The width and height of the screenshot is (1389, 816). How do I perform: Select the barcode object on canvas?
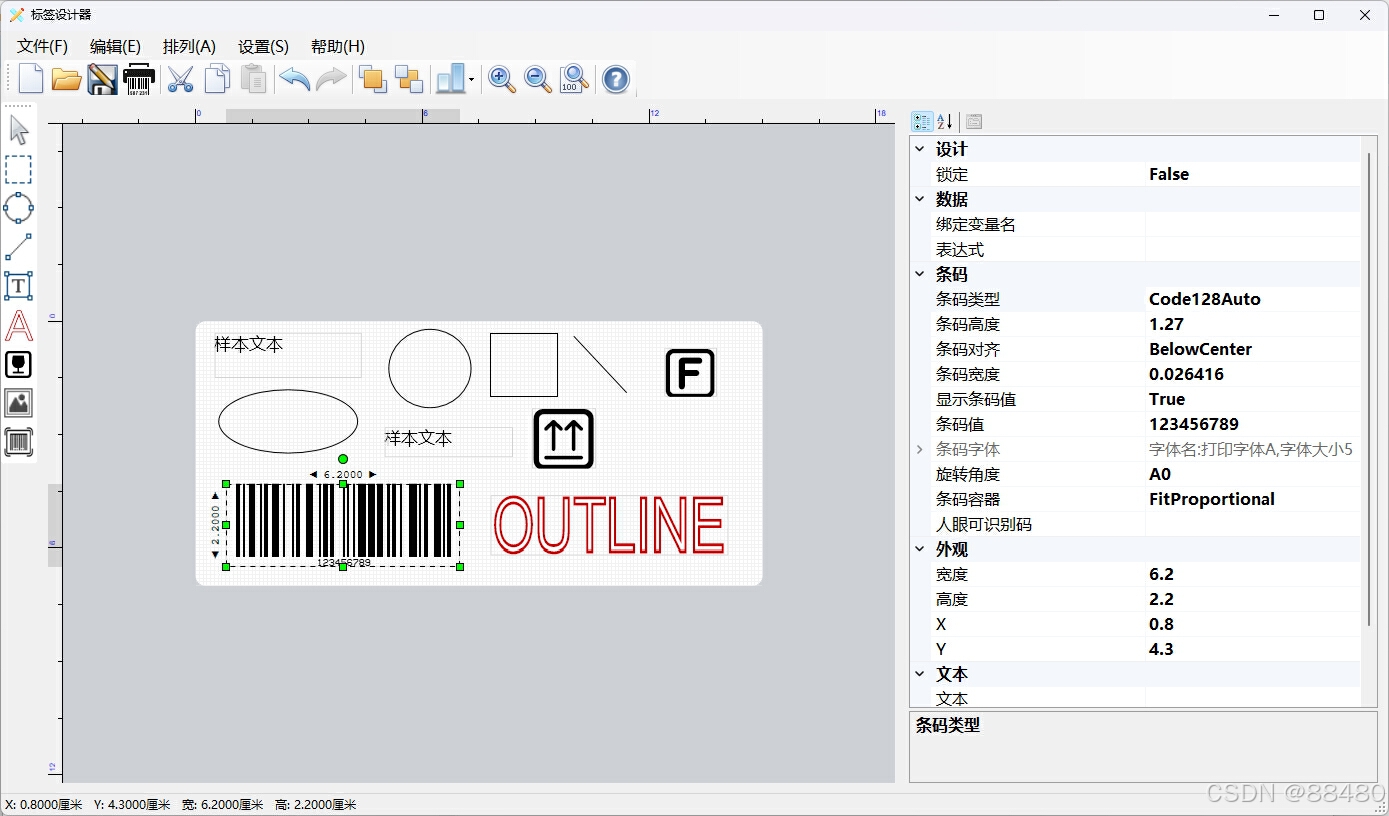click(x=343, y=525)
